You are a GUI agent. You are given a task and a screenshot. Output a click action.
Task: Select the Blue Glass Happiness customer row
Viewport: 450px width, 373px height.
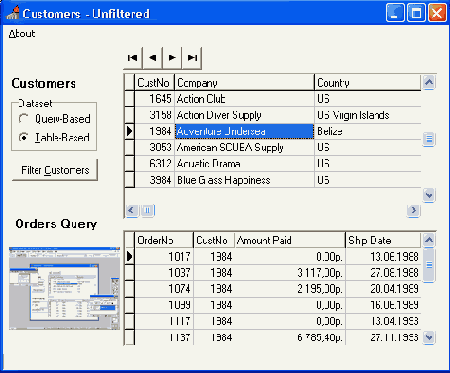[x=273, y=180]
